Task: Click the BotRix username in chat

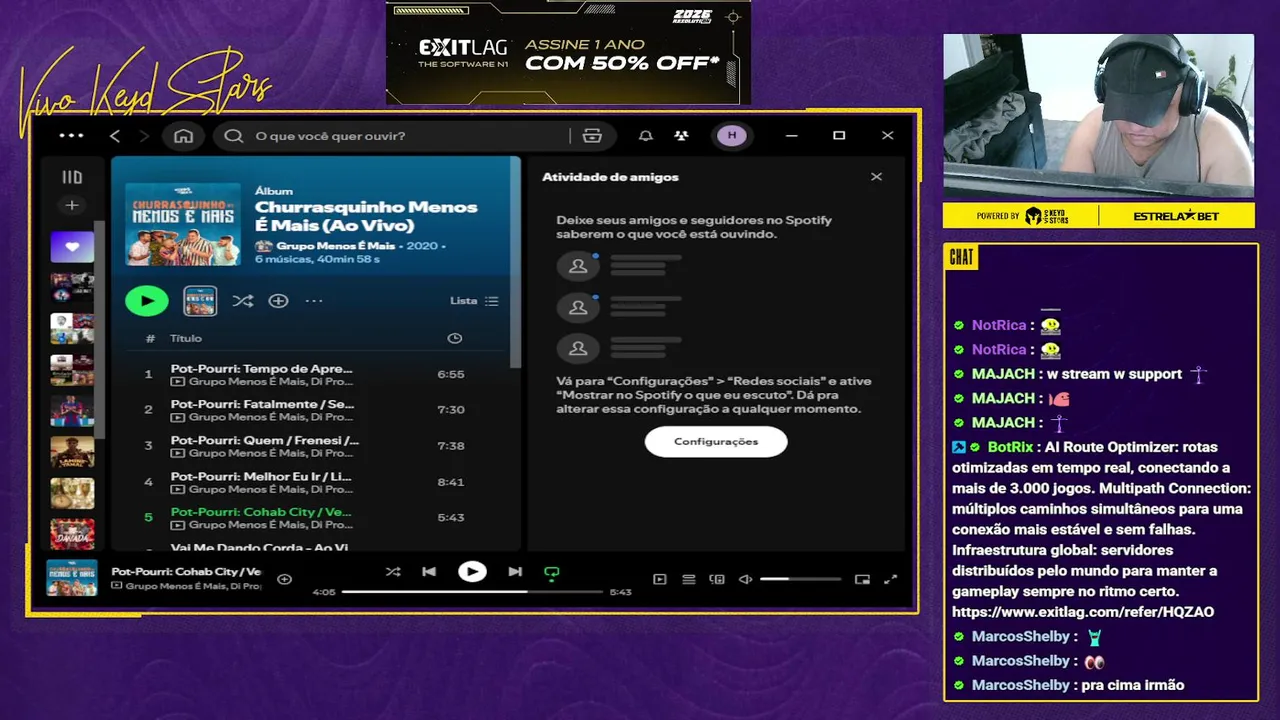Action: tap(1011, 447)
